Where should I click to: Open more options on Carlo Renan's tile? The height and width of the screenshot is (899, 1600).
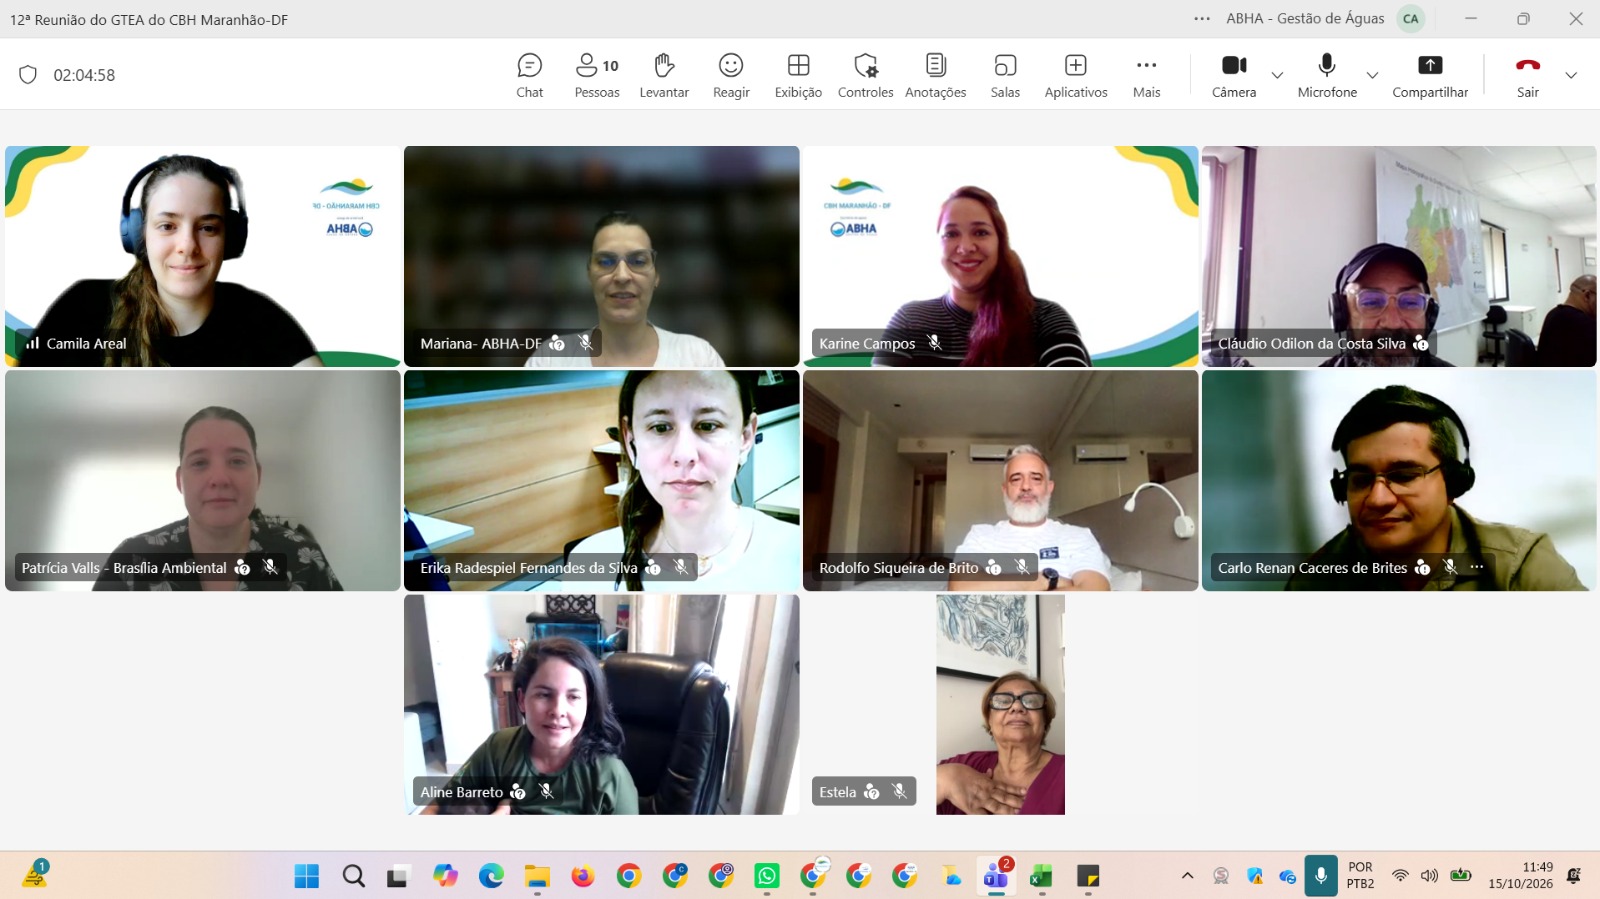tap(1476, 567)
